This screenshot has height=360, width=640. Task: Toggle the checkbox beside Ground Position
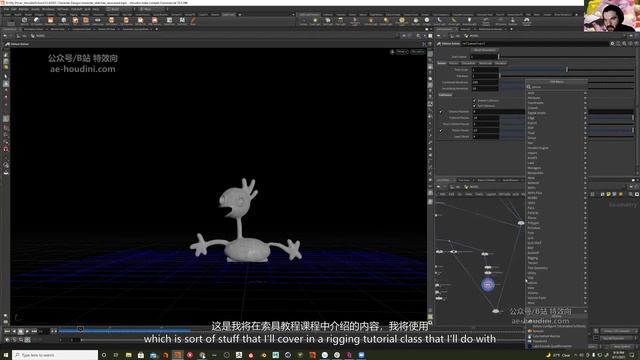click(441, 111)
